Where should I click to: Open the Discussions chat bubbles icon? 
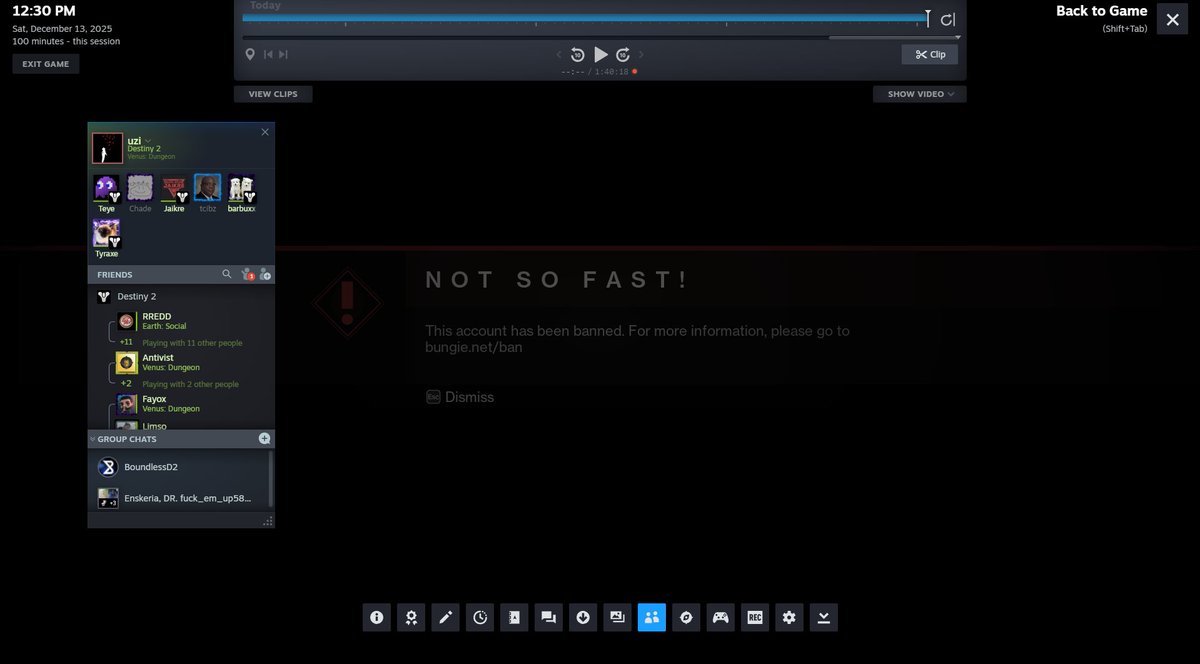coord(548,617)
